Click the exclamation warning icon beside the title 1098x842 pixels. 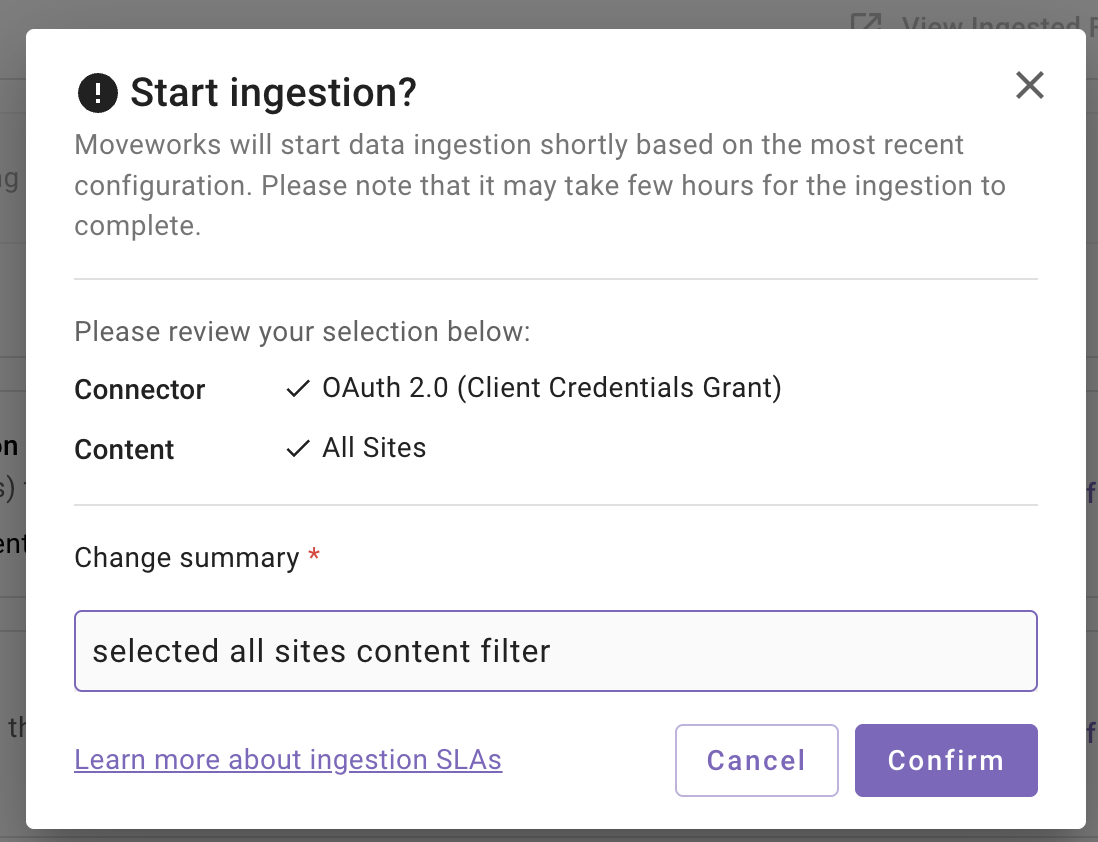98,94
